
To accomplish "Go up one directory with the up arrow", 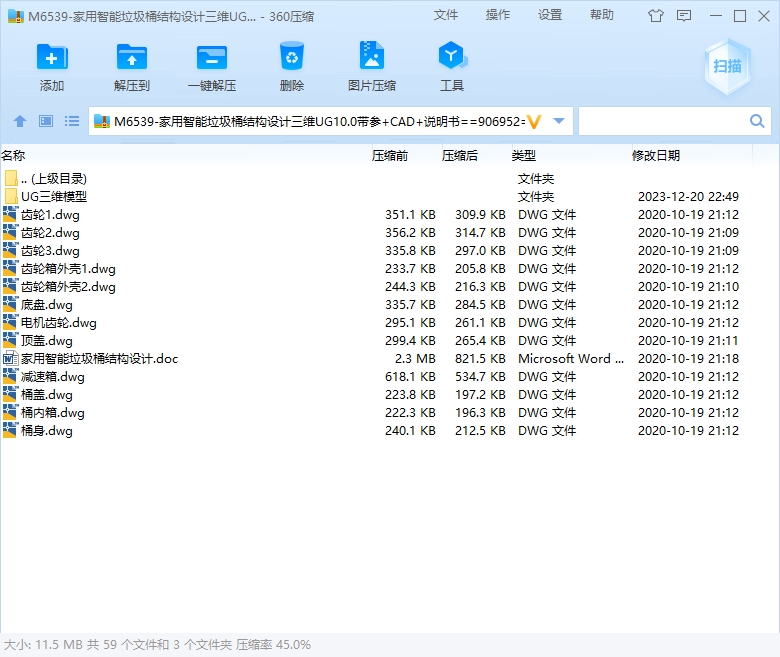I will (20, 121).
